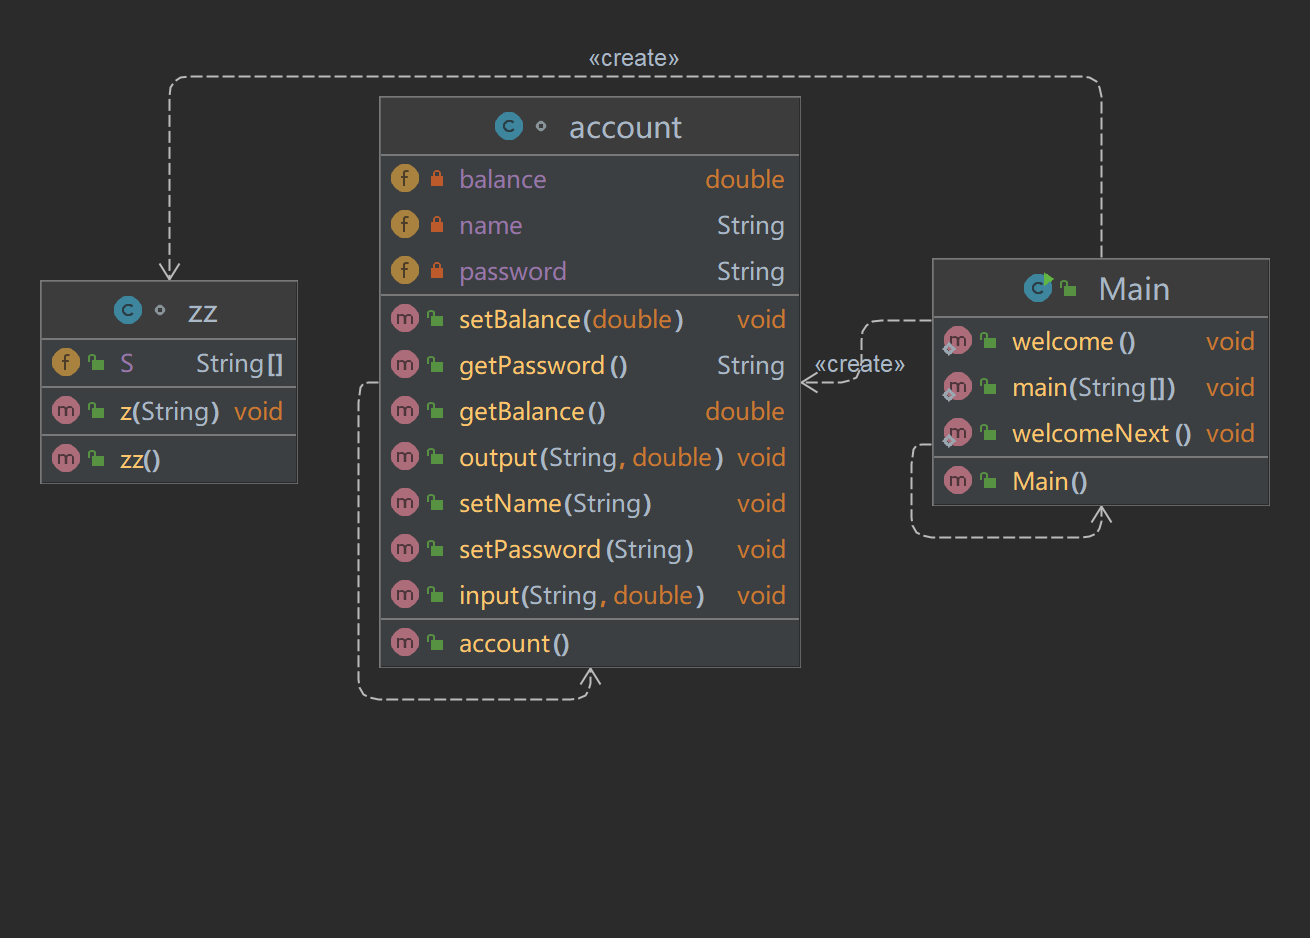Click the field icon next to S

pyautogui.click(x=65, y=362)
